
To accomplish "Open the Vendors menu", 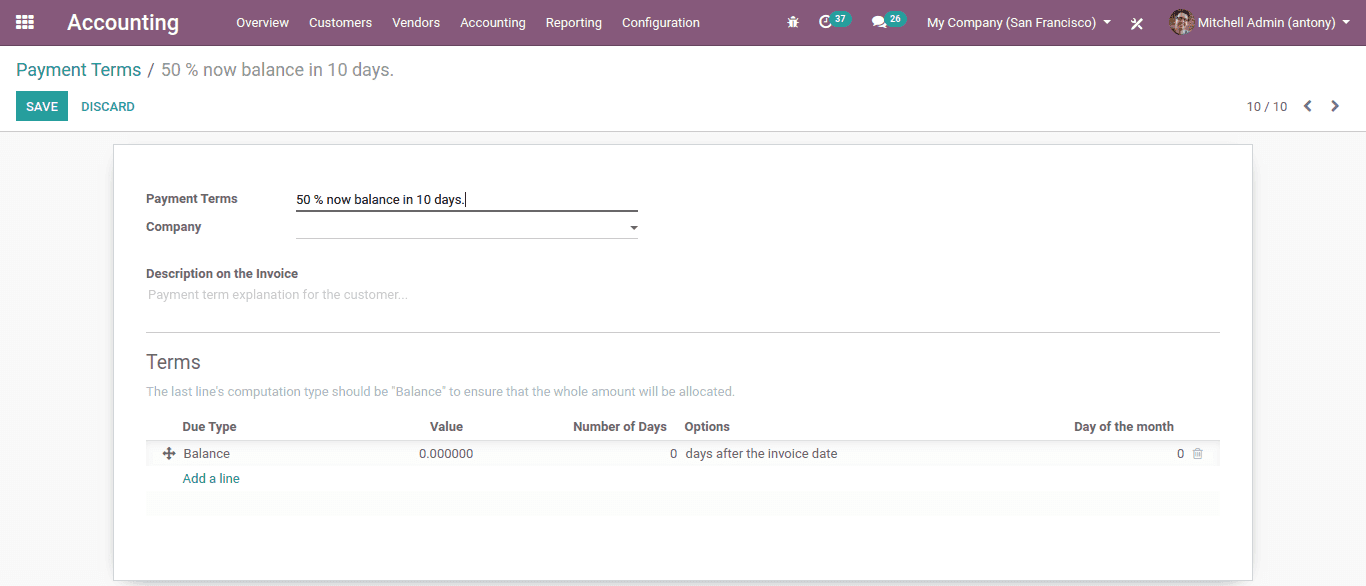I will (x=416, y=22).
